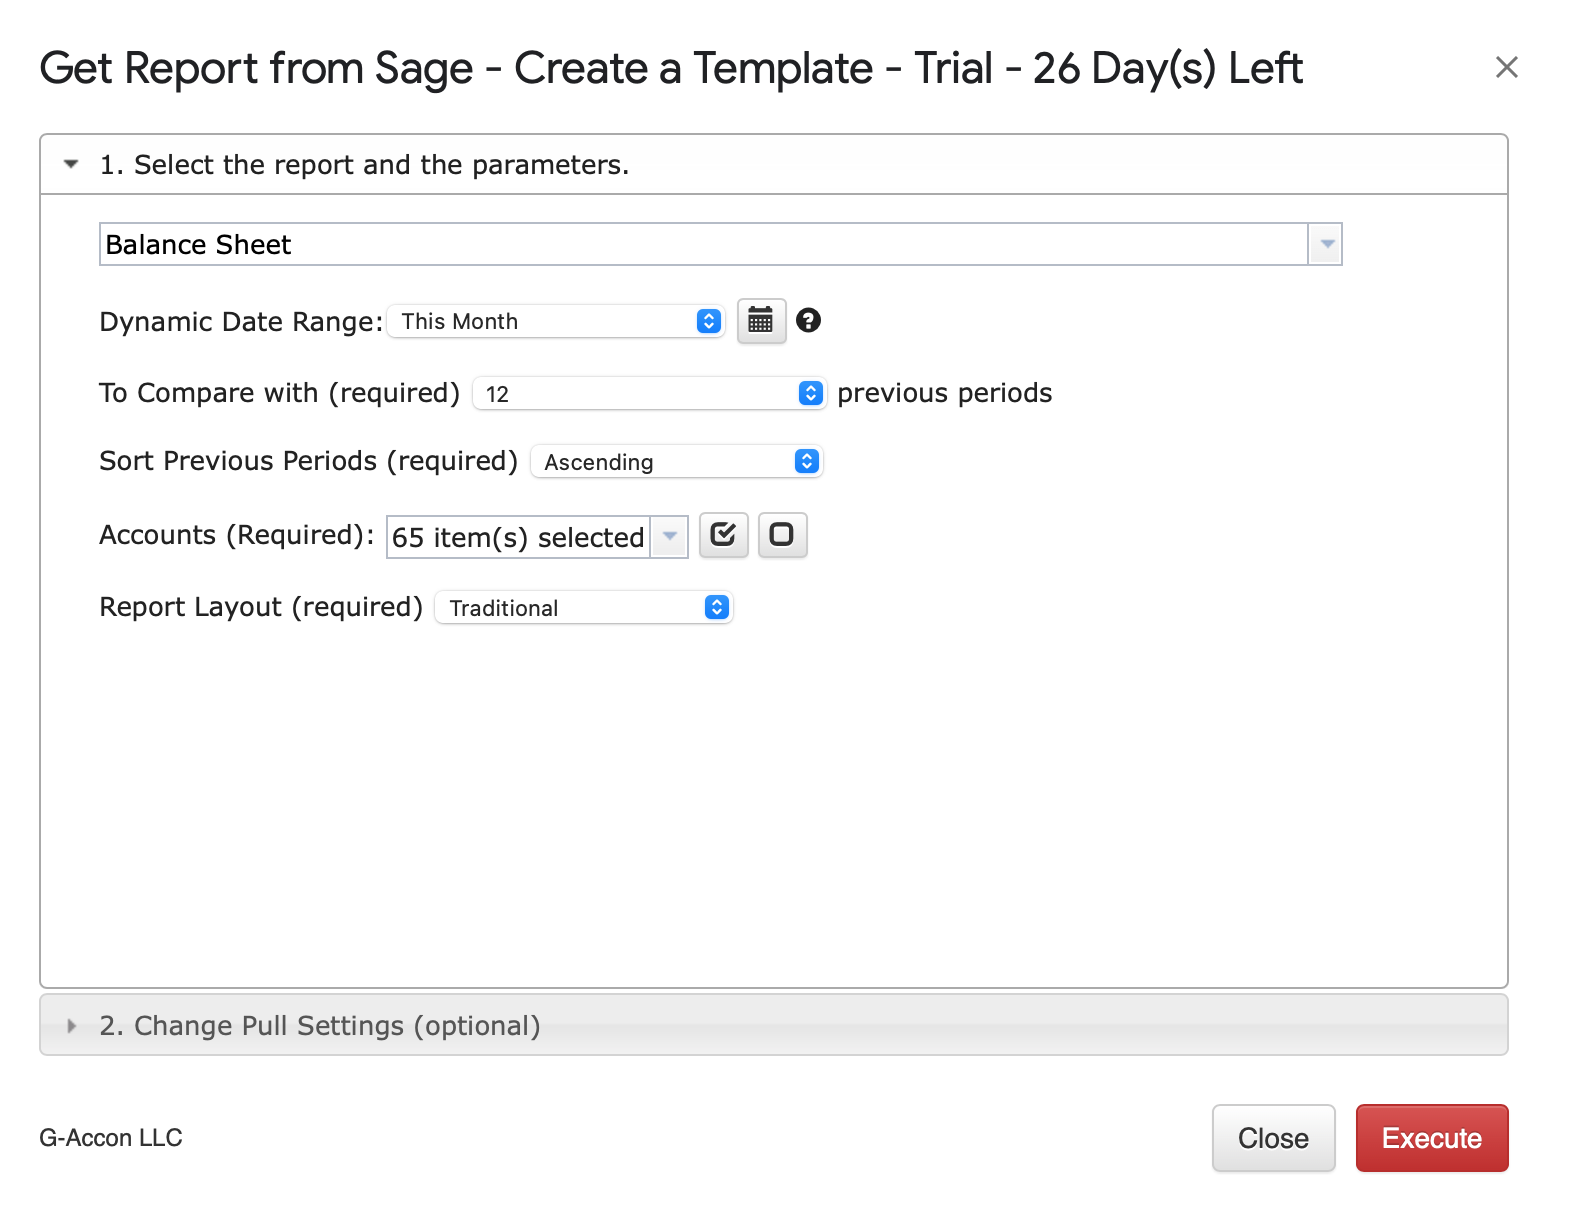Open the Sort Previous Periods dropdown

tap(677, 461)
